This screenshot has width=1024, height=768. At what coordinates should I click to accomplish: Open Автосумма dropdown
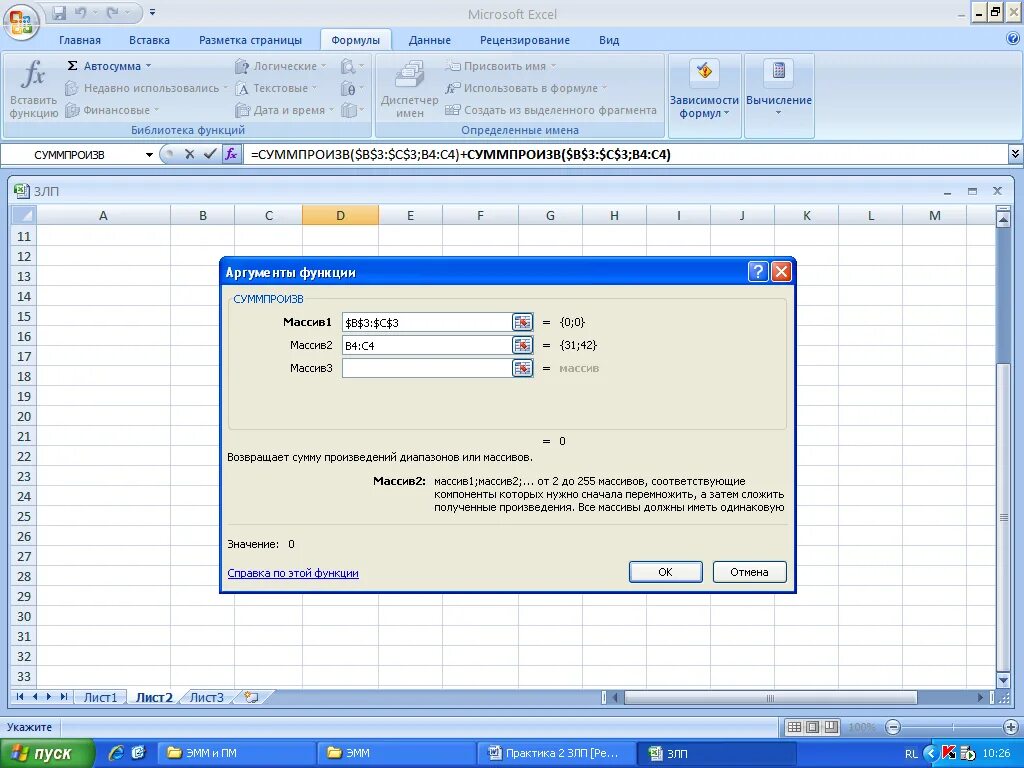tap(109, 66)
